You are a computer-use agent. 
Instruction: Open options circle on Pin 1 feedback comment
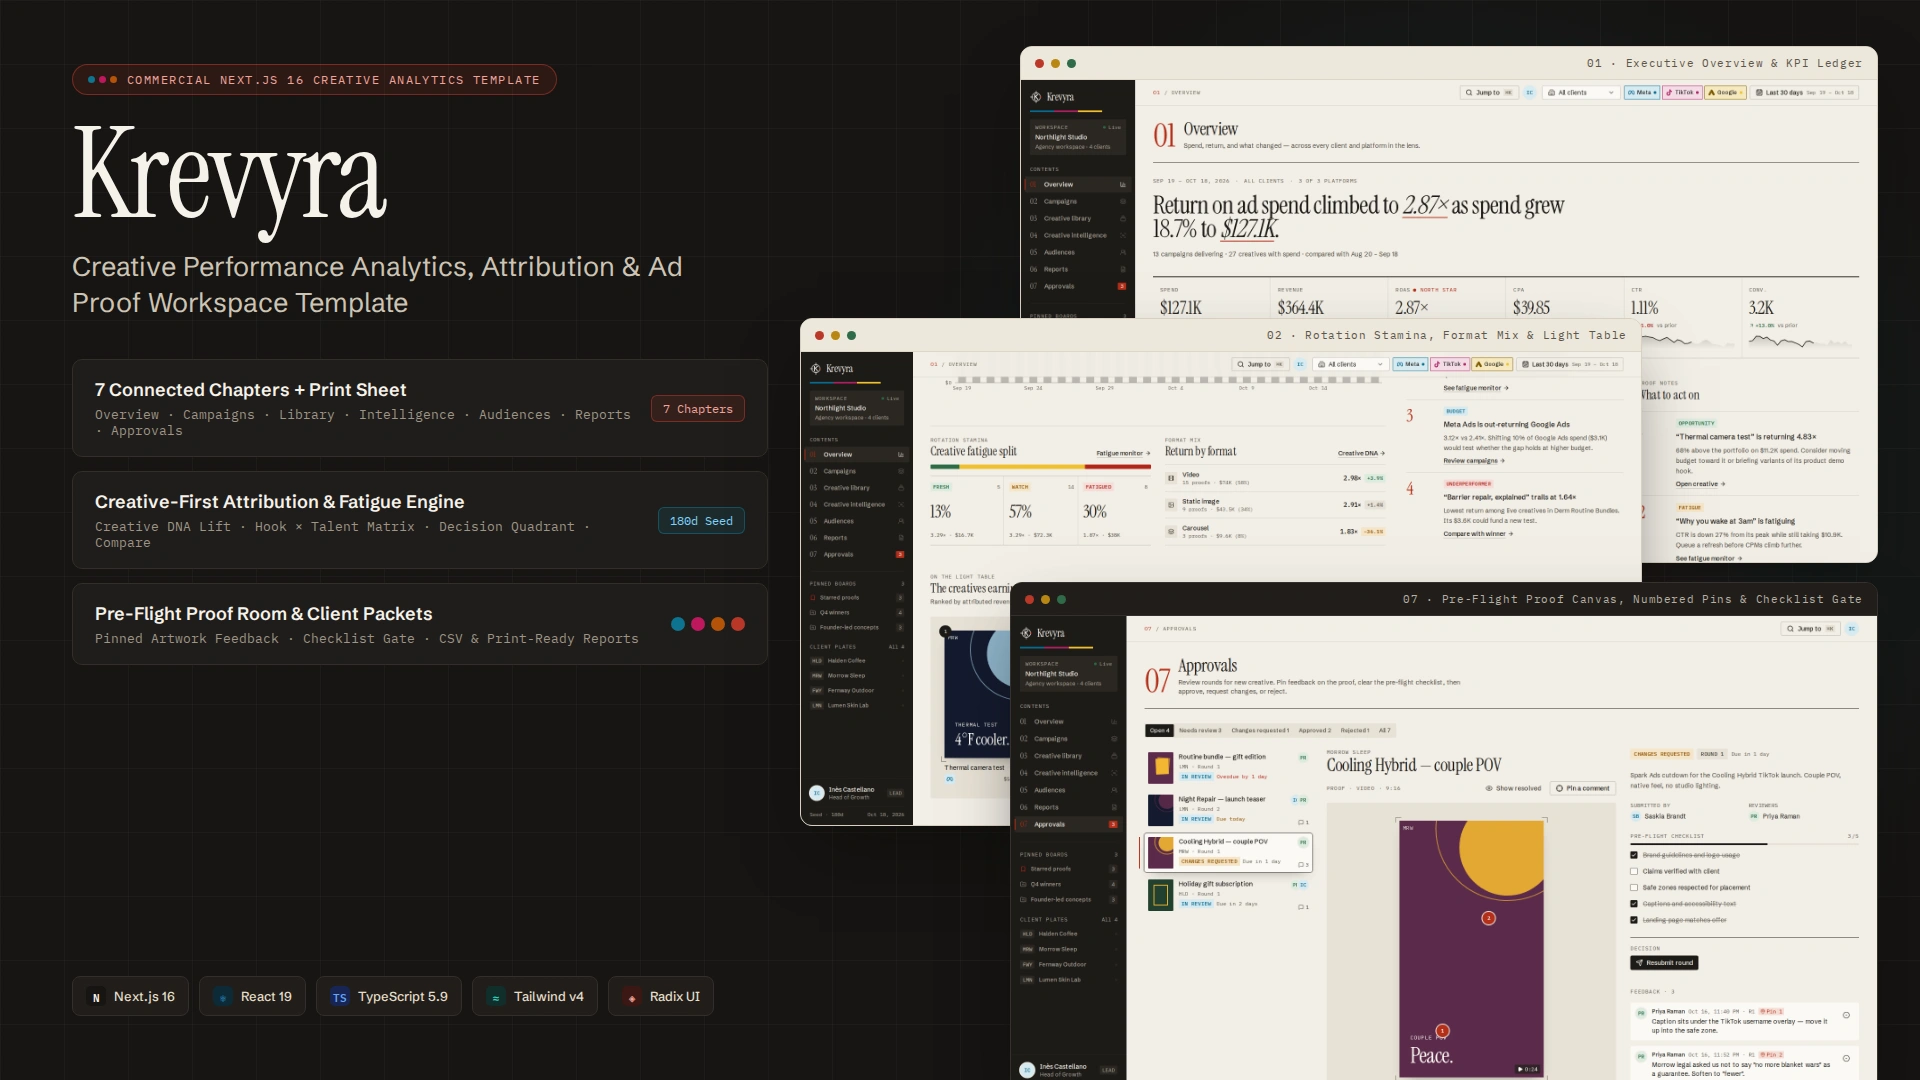[x=1846, y=1015]
